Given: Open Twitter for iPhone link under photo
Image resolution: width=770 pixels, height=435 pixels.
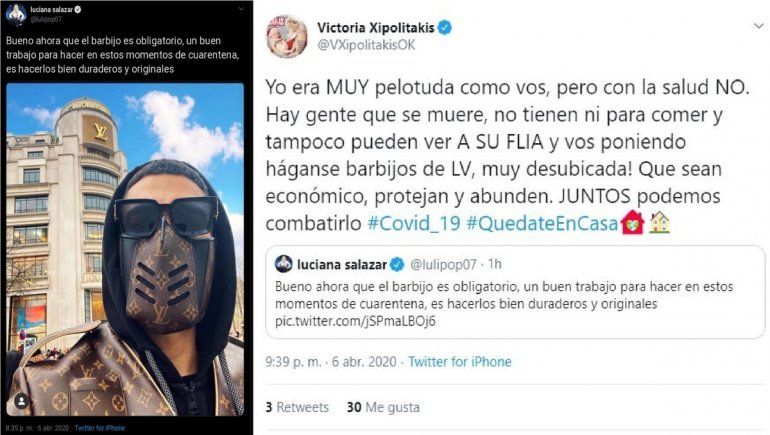Looking at the screenshot, I should (100, 428).
